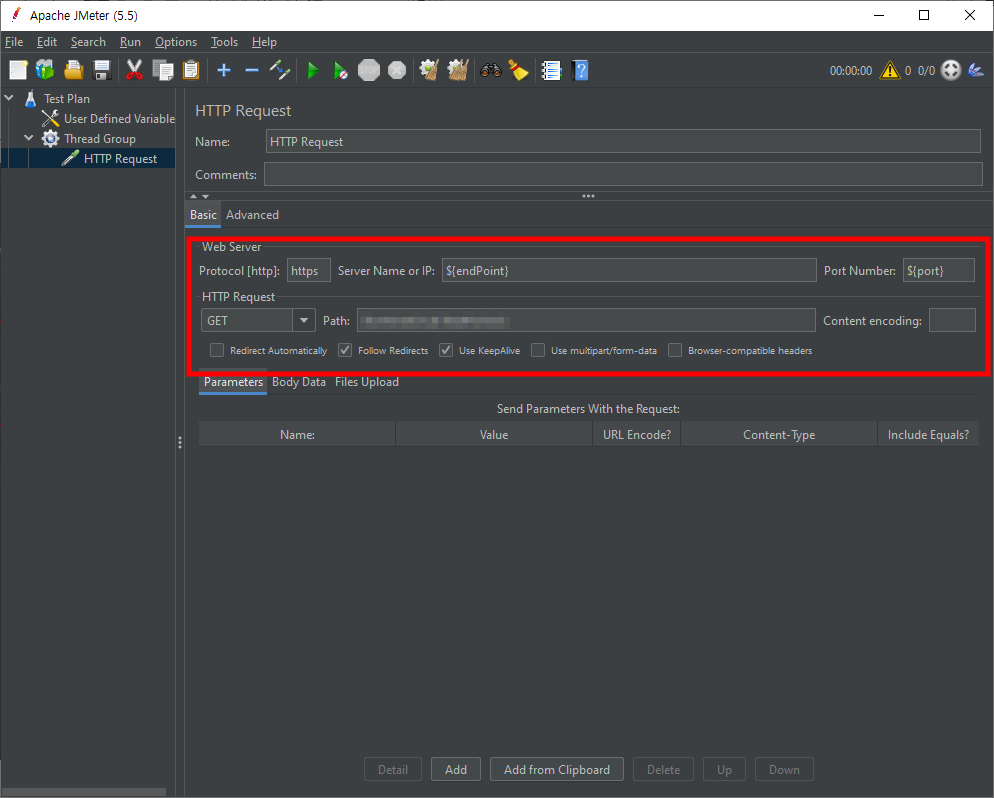Click the feather icon at toolbar right

[976, 70]
